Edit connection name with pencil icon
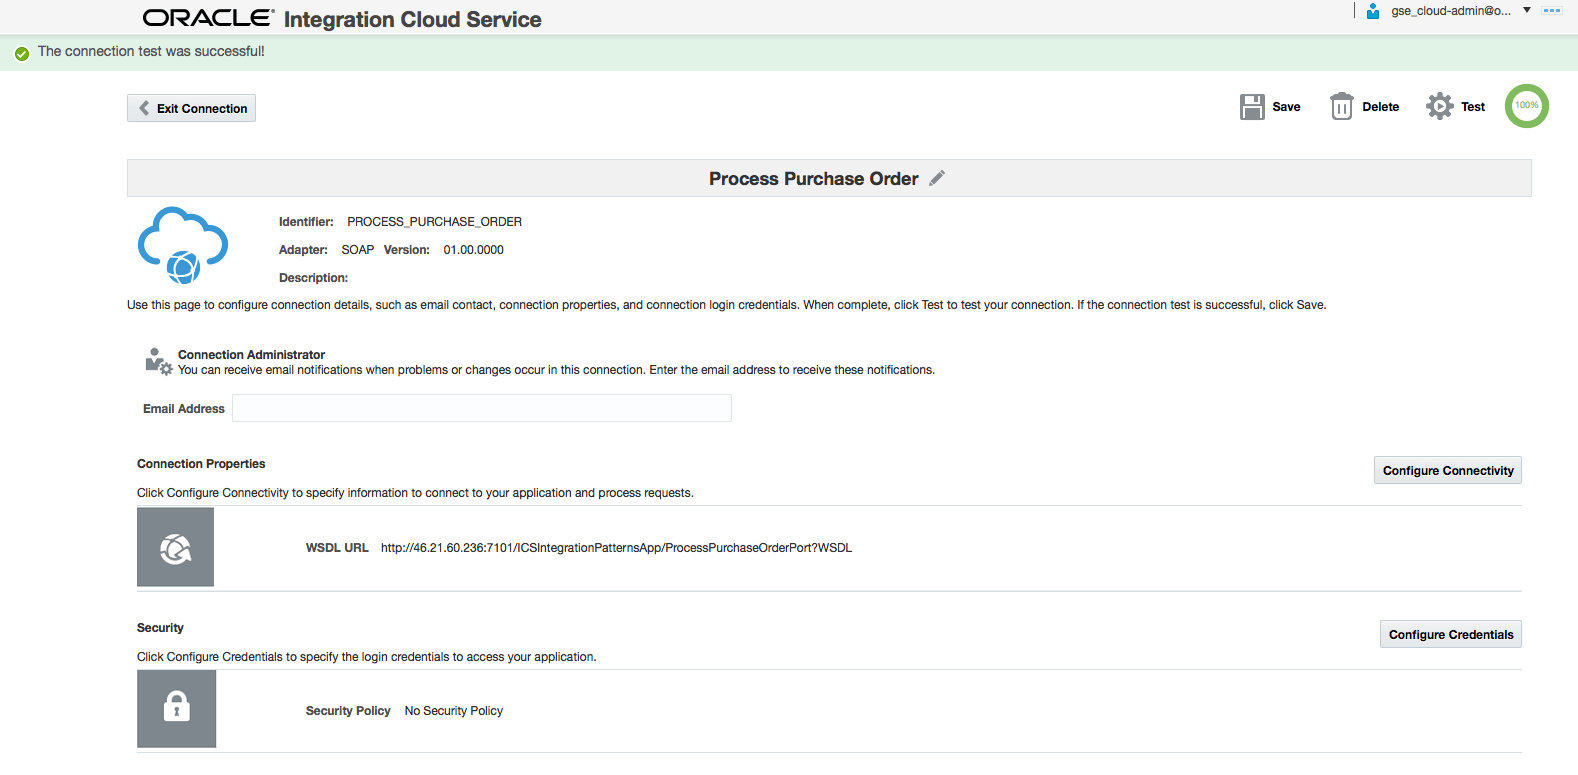Screen dimensions: 1578x775 point(937,178)
